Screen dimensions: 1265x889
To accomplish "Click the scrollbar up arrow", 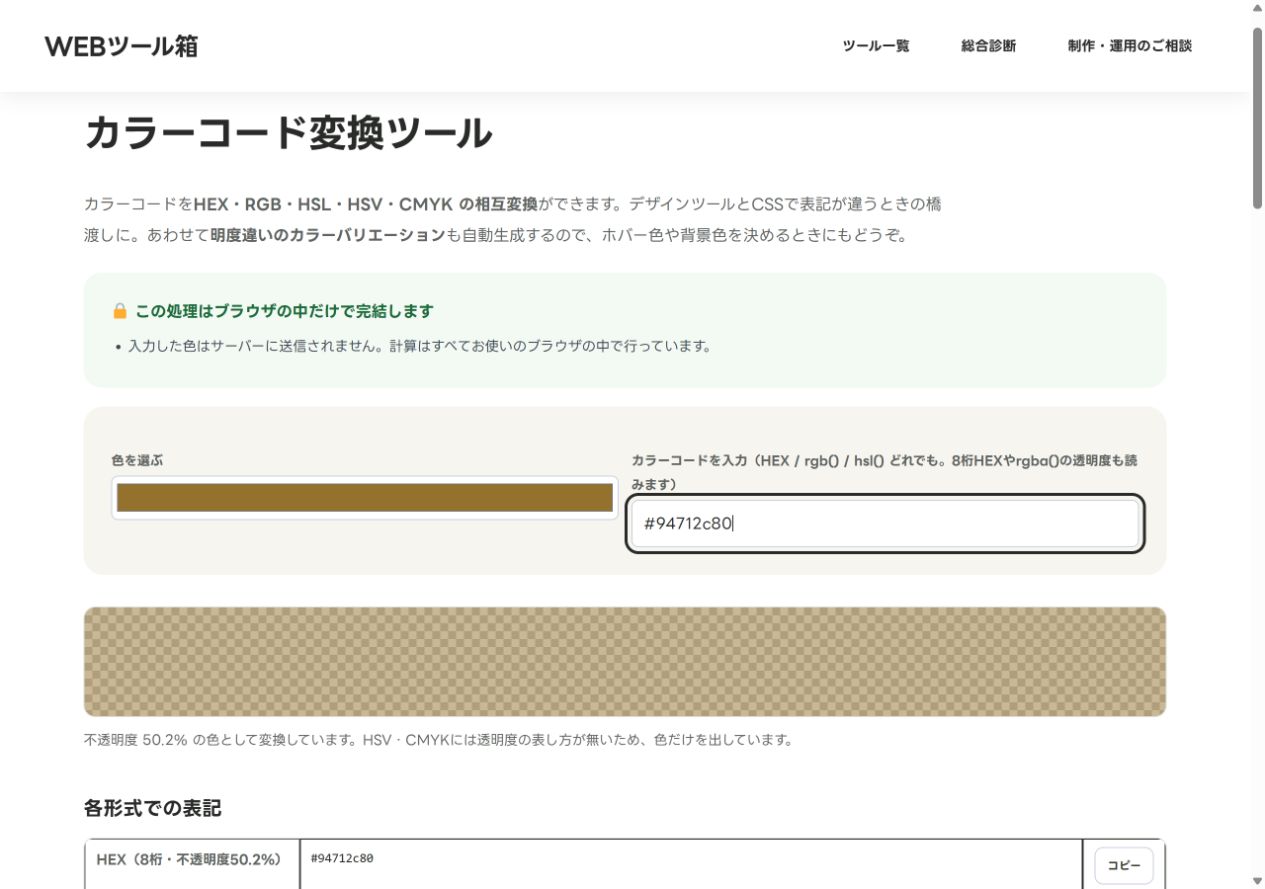I will 1257,8.
